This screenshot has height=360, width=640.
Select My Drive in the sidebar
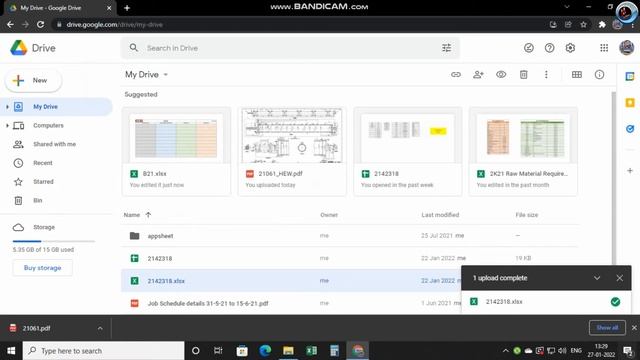[x=56, y=107]
